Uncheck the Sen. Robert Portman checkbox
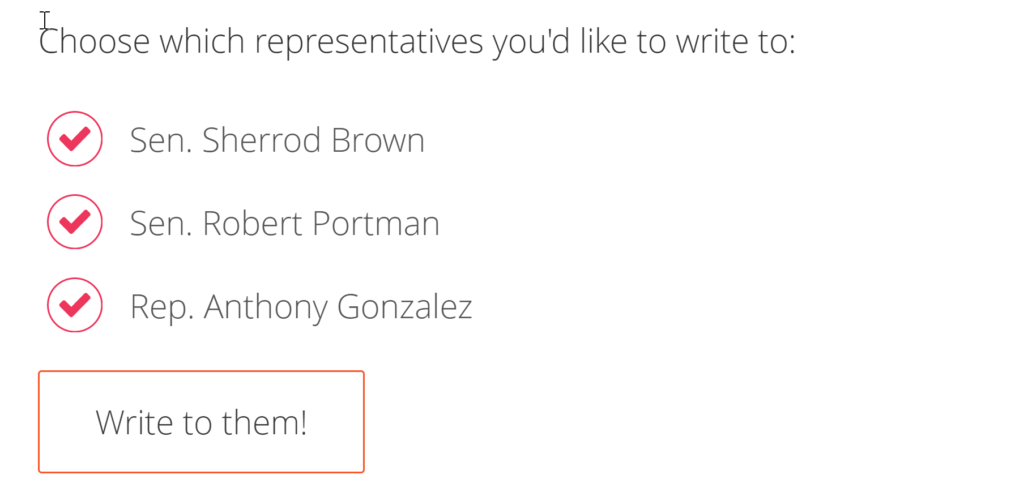This screenshot has height=479, width=1024. (75, 222)
